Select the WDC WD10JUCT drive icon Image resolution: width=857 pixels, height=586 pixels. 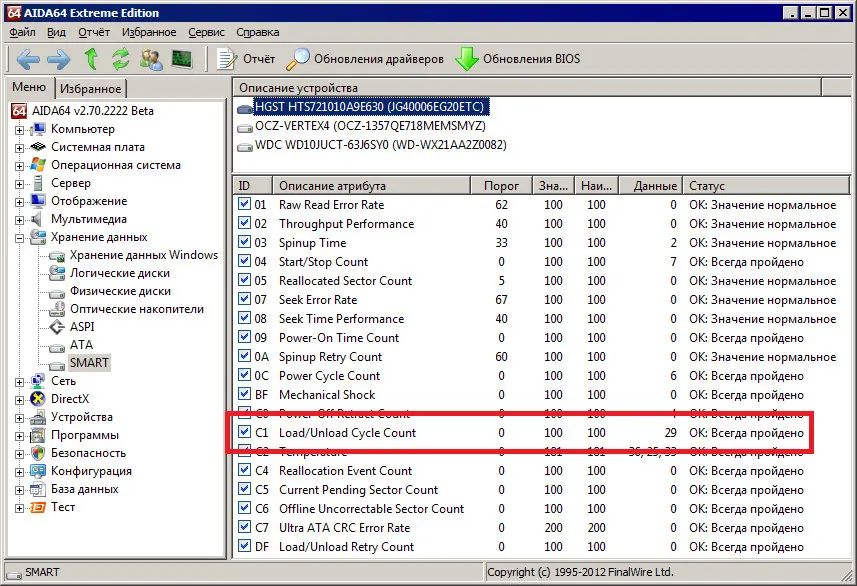pos(244,147)
